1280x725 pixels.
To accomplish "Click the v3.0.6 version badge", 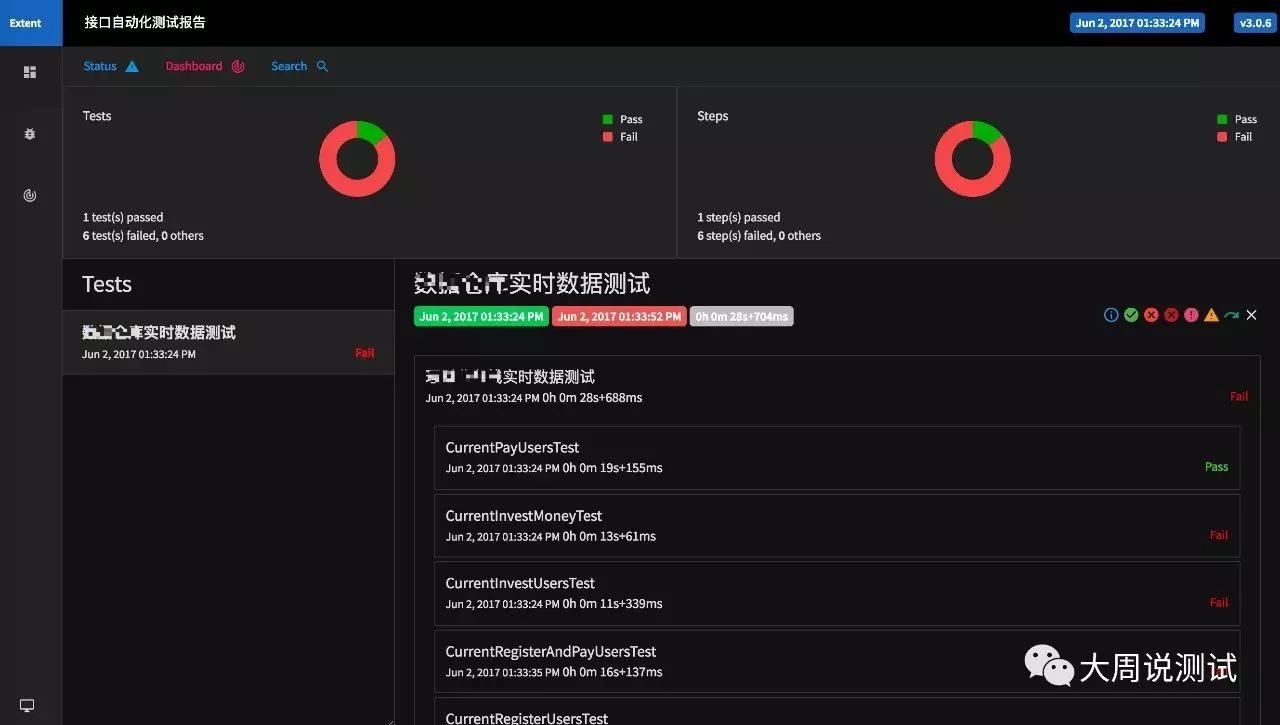I will click(1255, 23).
